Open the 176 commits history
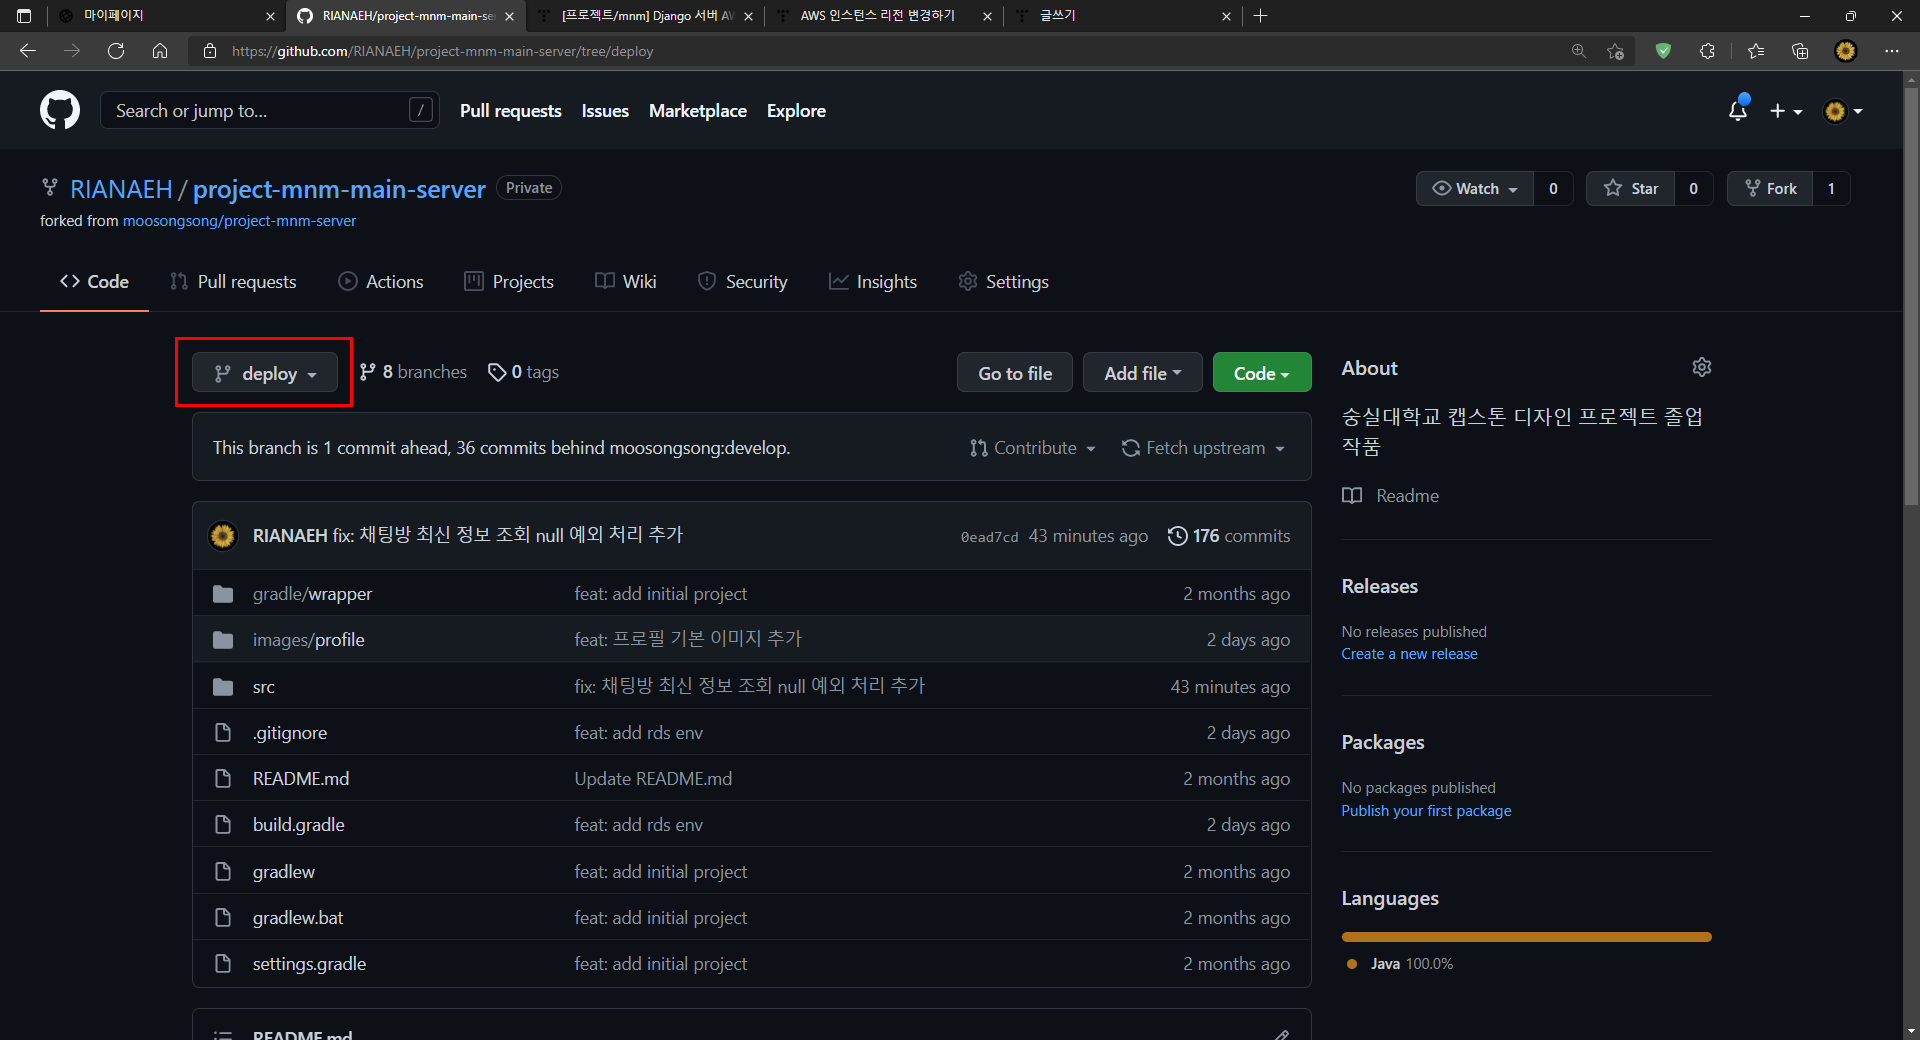The image size is (1920, 1040). coord(1229,536)
